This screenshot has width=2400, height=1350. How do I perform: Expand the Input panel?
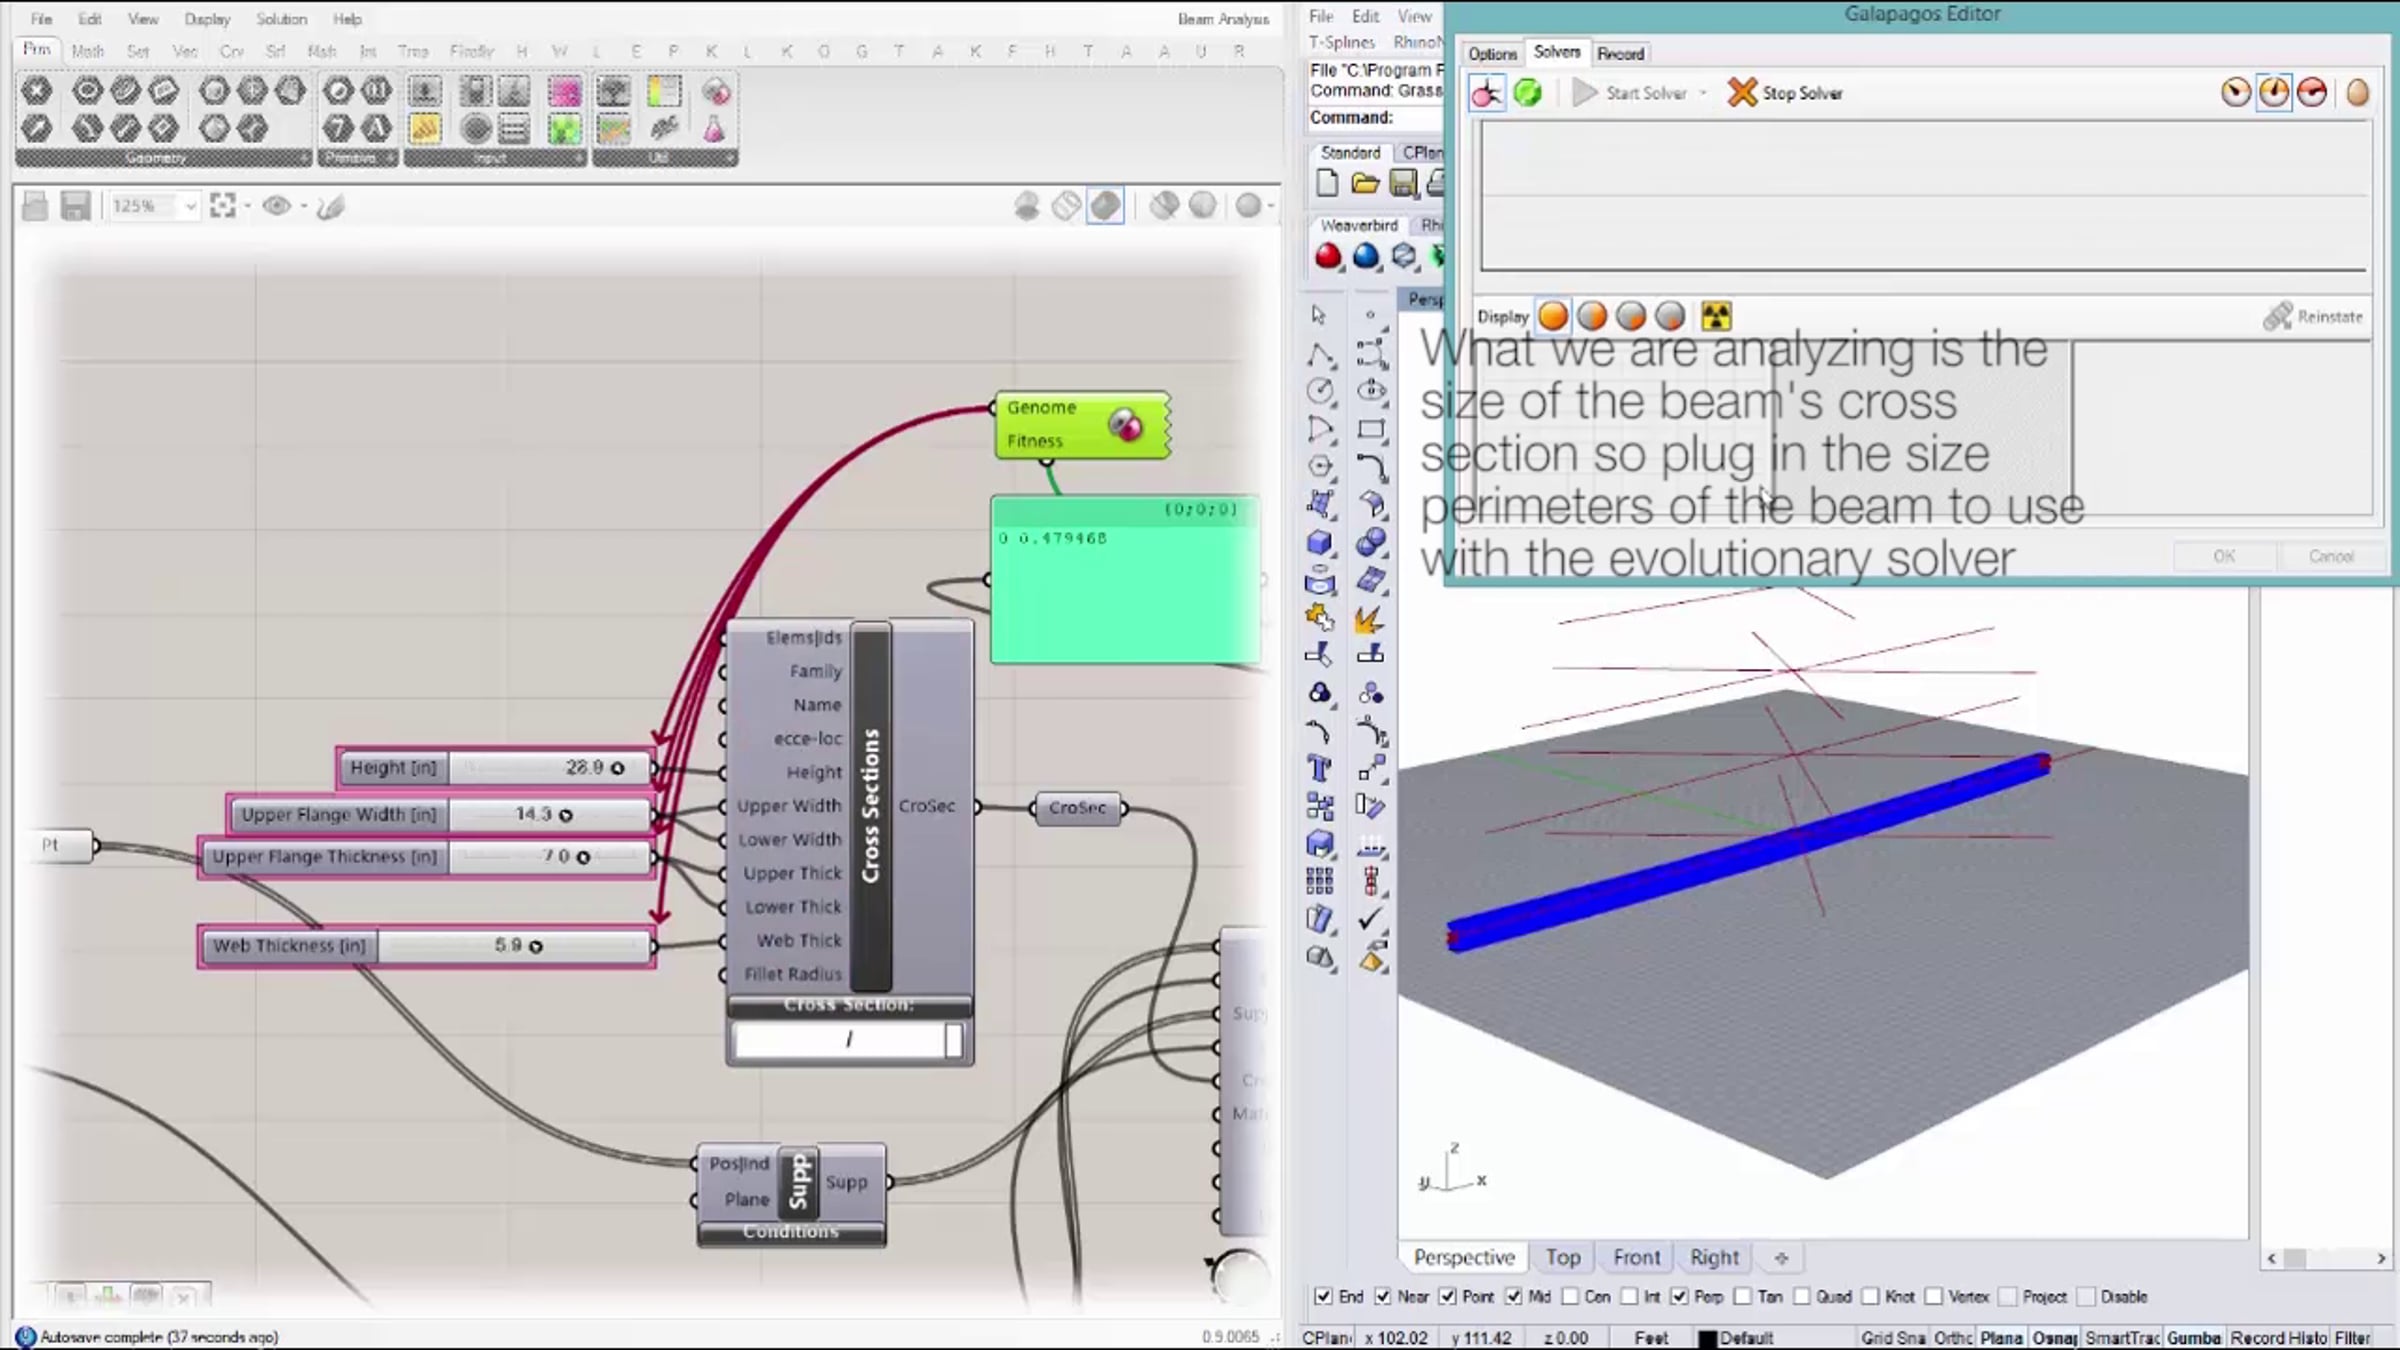(x=581, y=158)
